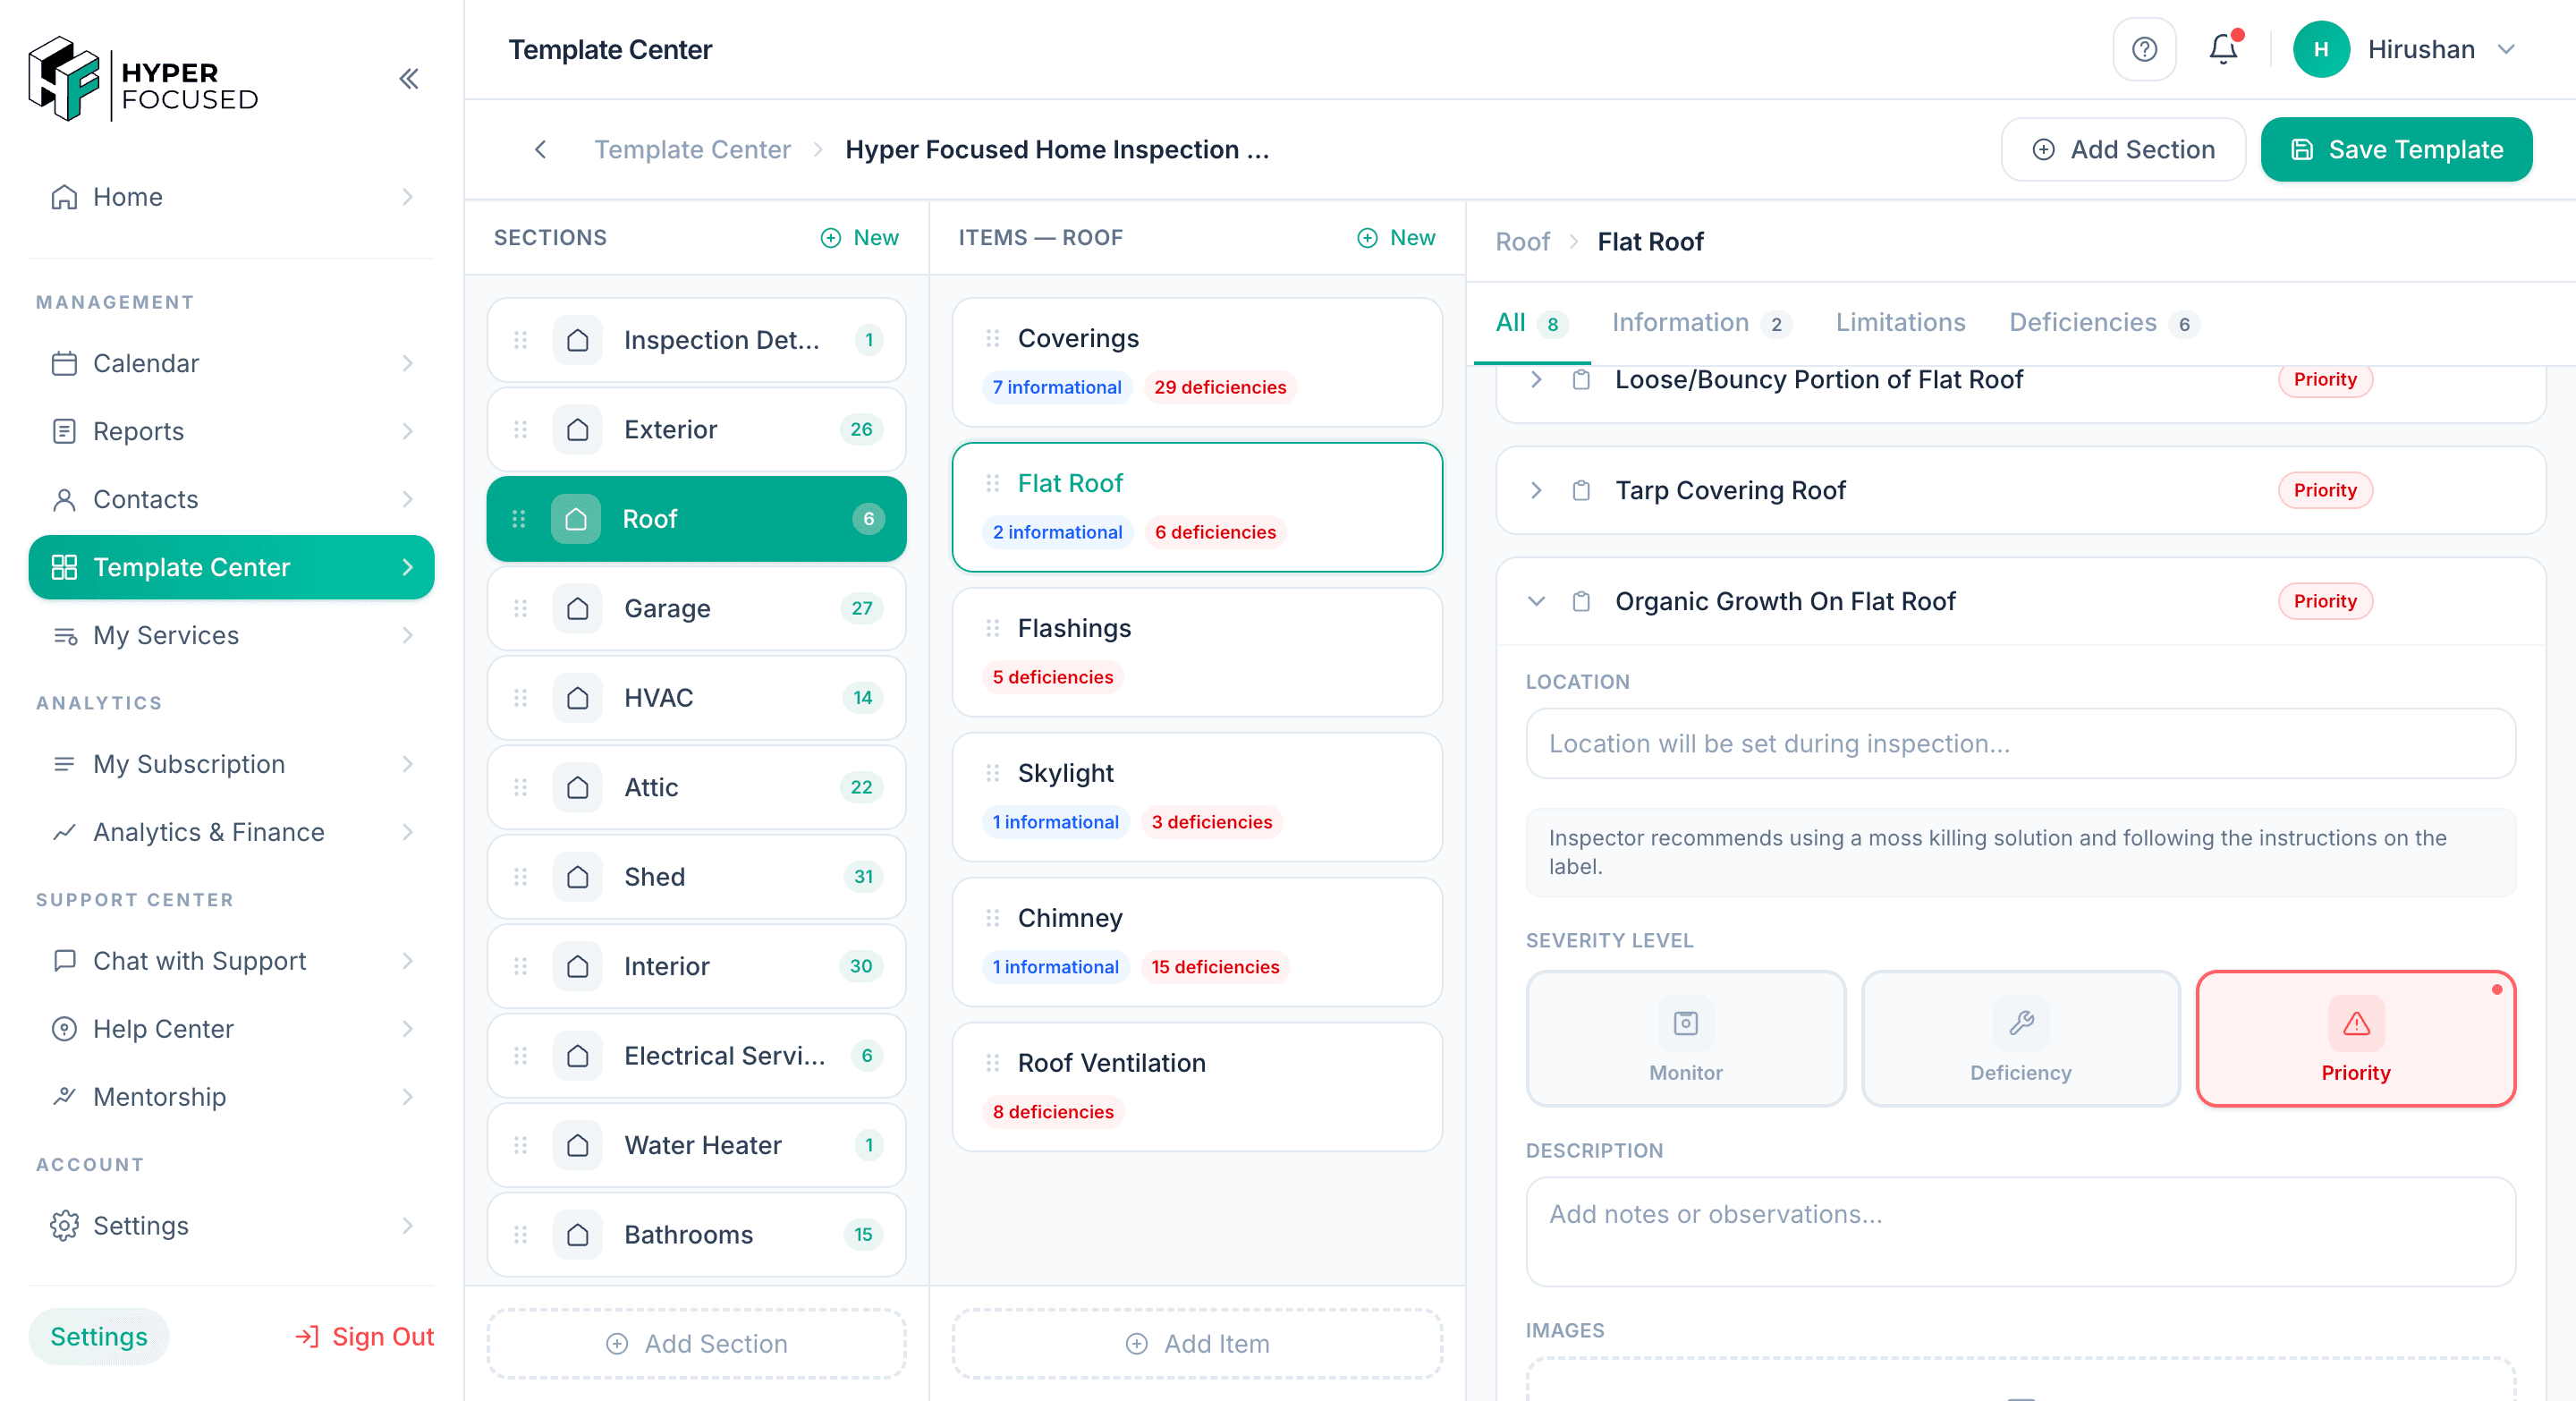The width and height of the screenshot is (2576, 1401).
Task: Click the Template Center breadcrumb link
Action: pos(692,149)
